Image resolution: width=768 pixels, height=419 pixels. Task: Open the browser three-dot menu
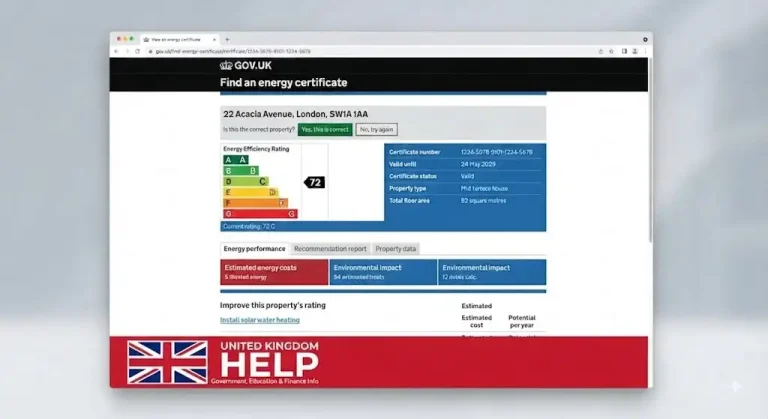(x=645, y=51)
